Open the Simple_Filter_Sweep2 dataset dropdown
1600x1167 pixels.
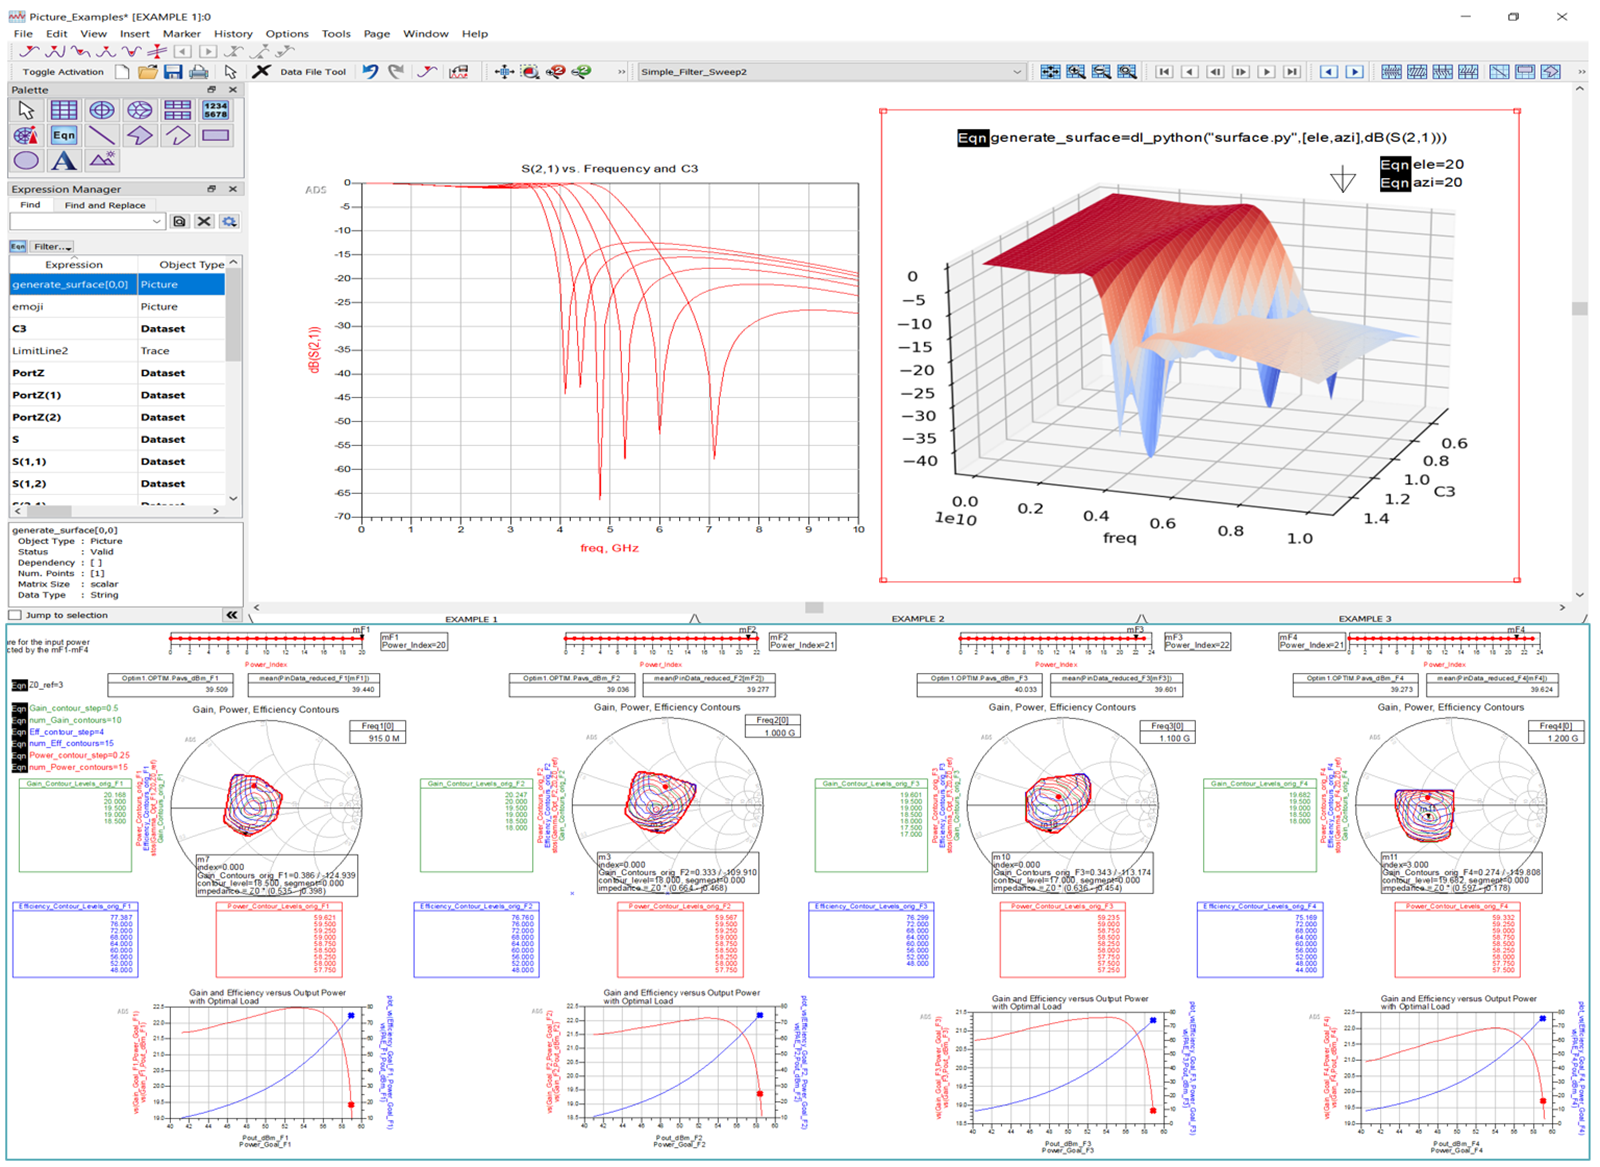(x=1017, y=72)
